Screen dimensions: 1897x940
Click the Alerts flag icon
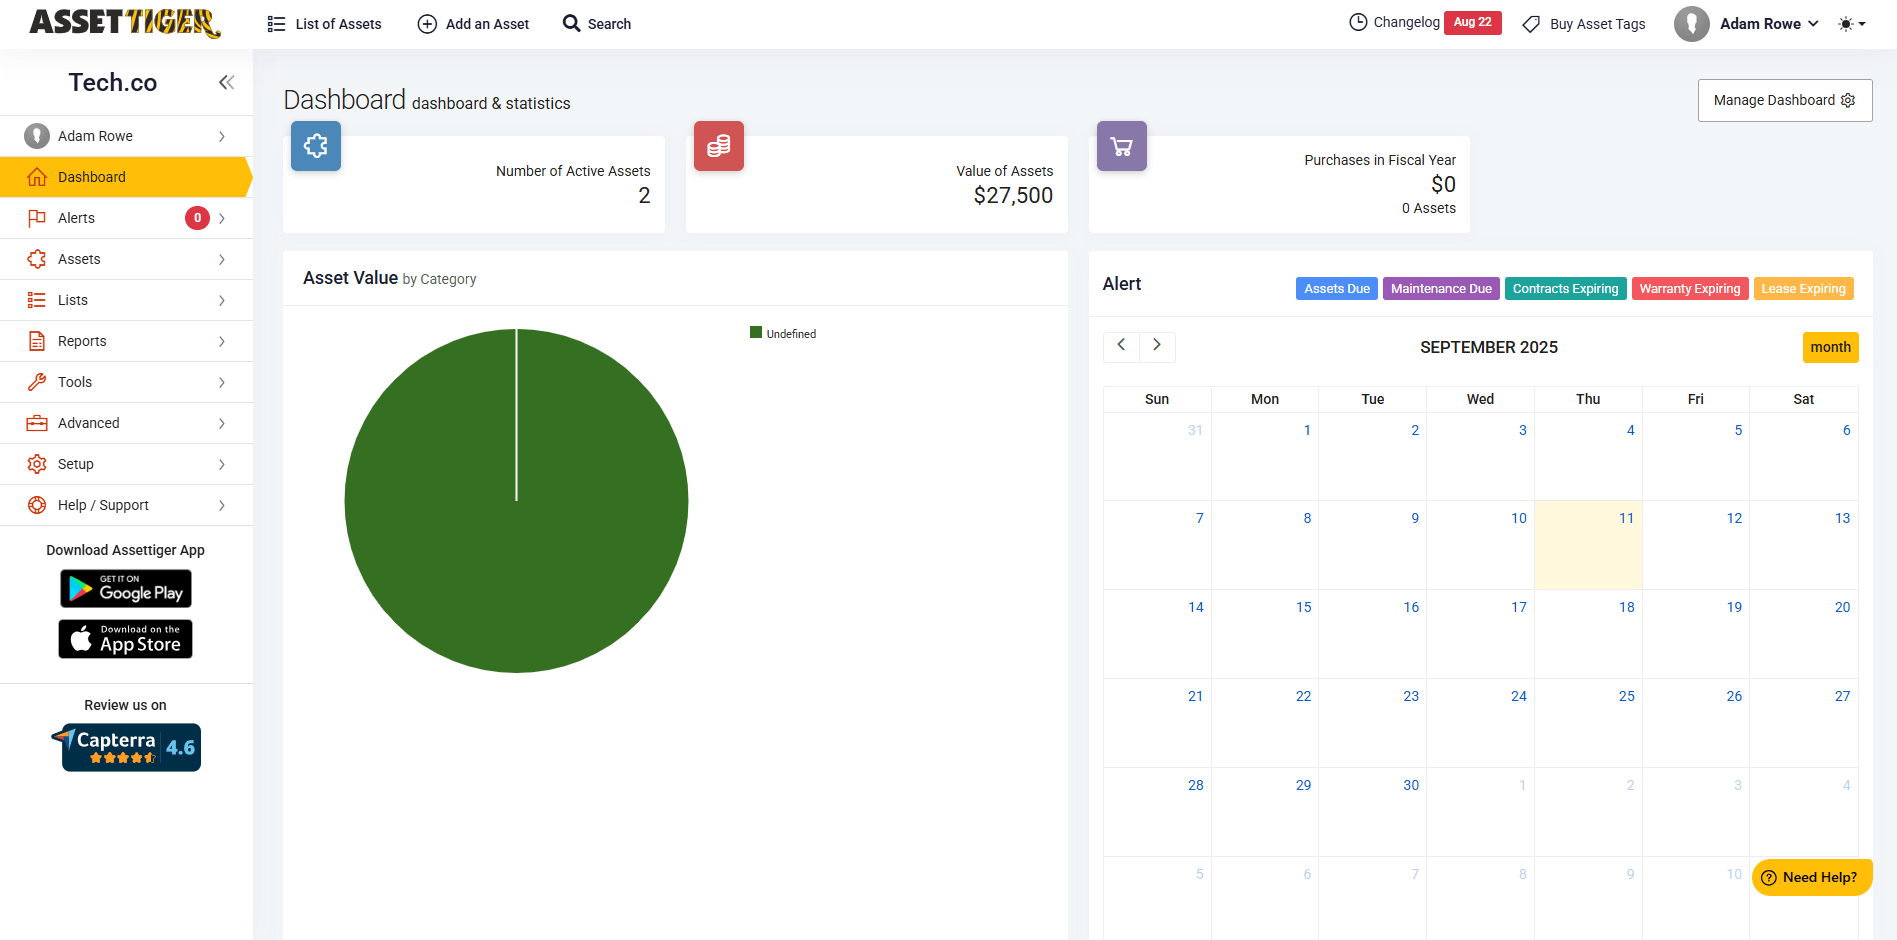pos(37,218)
